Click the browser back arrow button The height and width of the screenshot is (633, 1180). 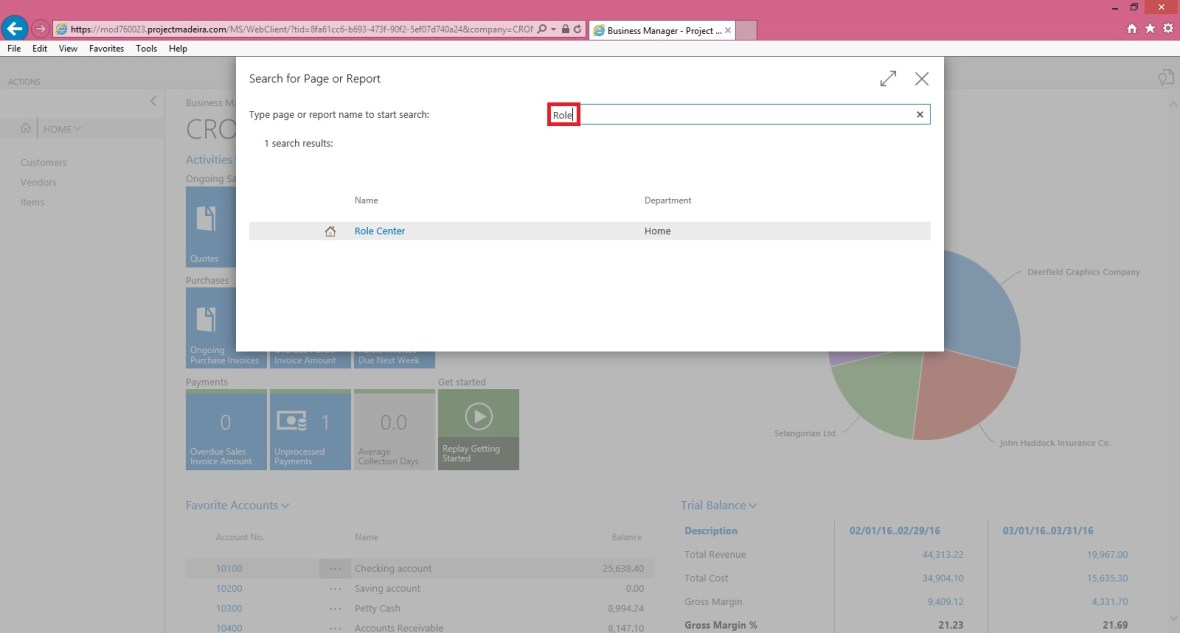click(x=15, y=29)
